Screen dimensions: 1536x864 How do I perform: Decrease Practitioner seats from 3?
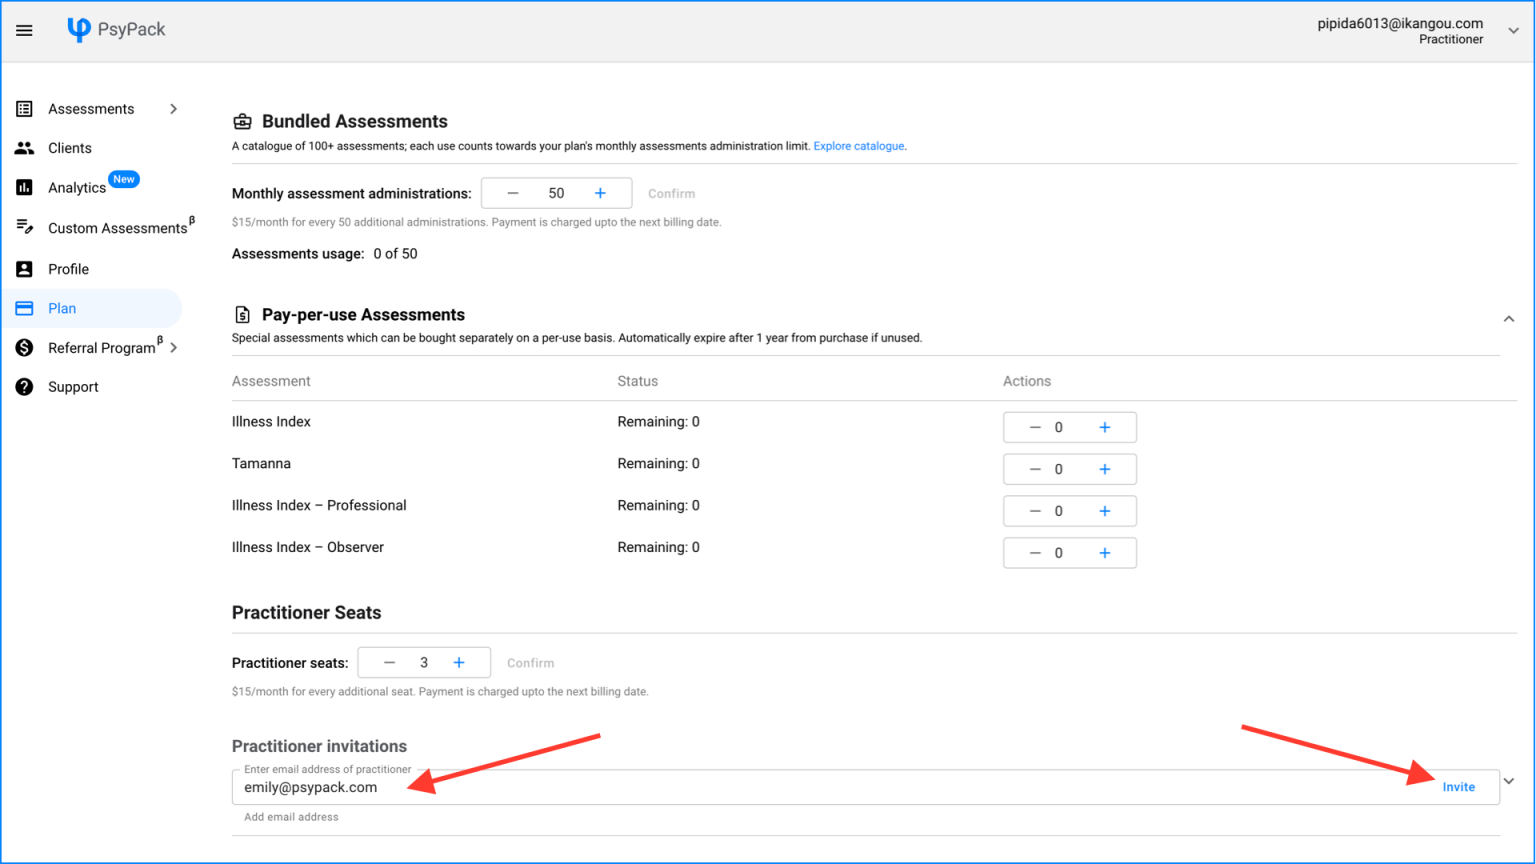click(389, 662)
